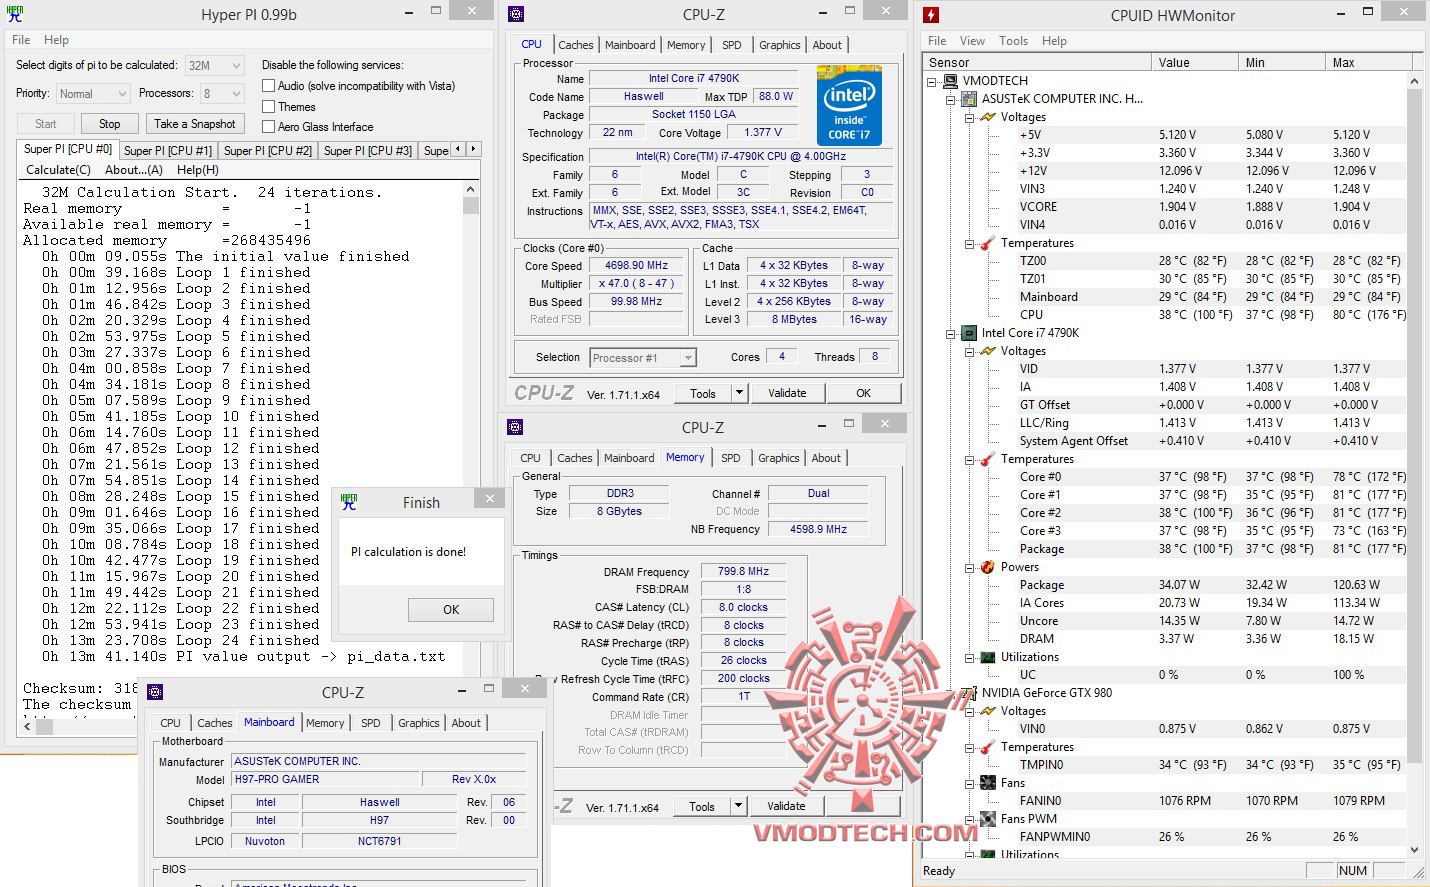Select the FANIN0 fan speed row

1212,801
